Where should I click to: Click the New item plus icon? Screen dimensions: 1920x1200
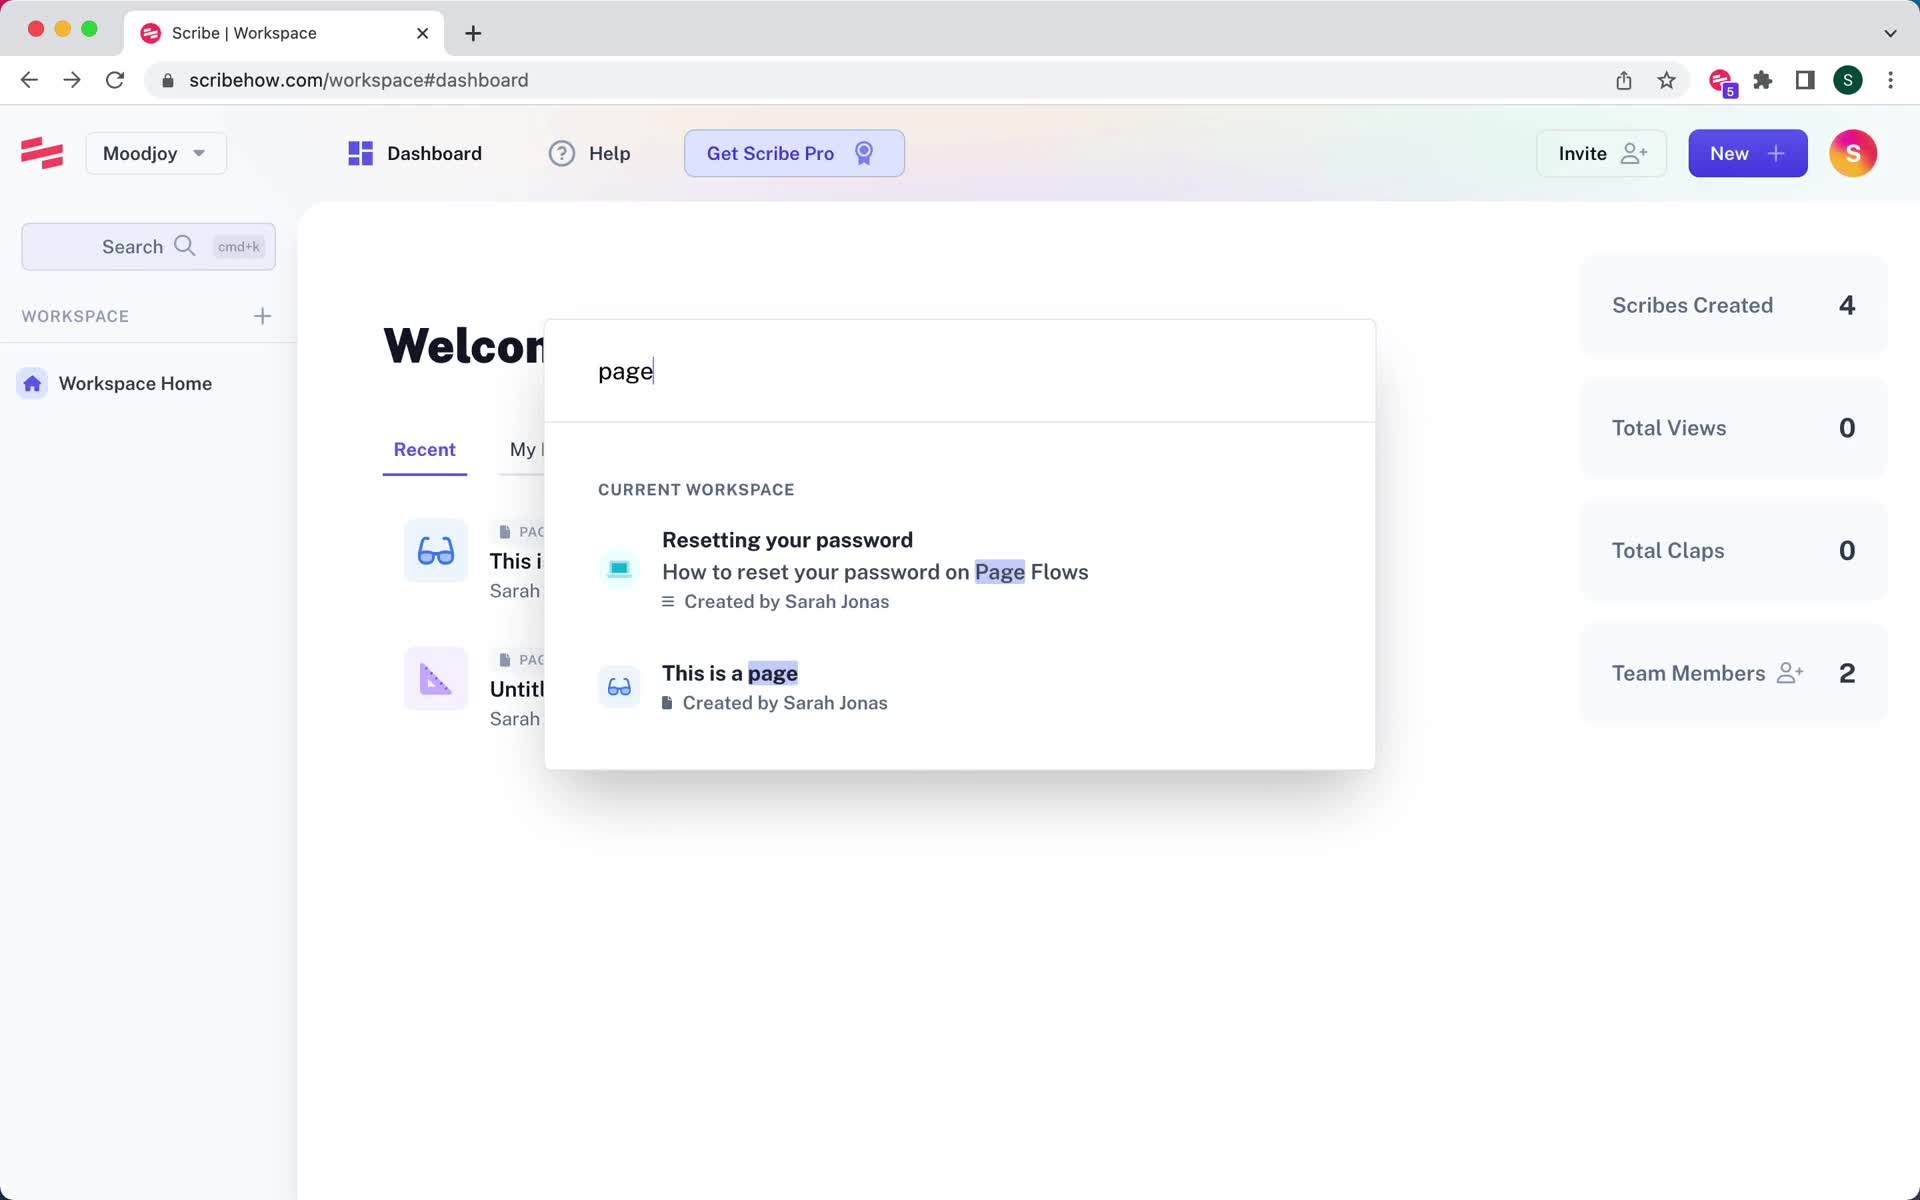[x=1776, y=153]
